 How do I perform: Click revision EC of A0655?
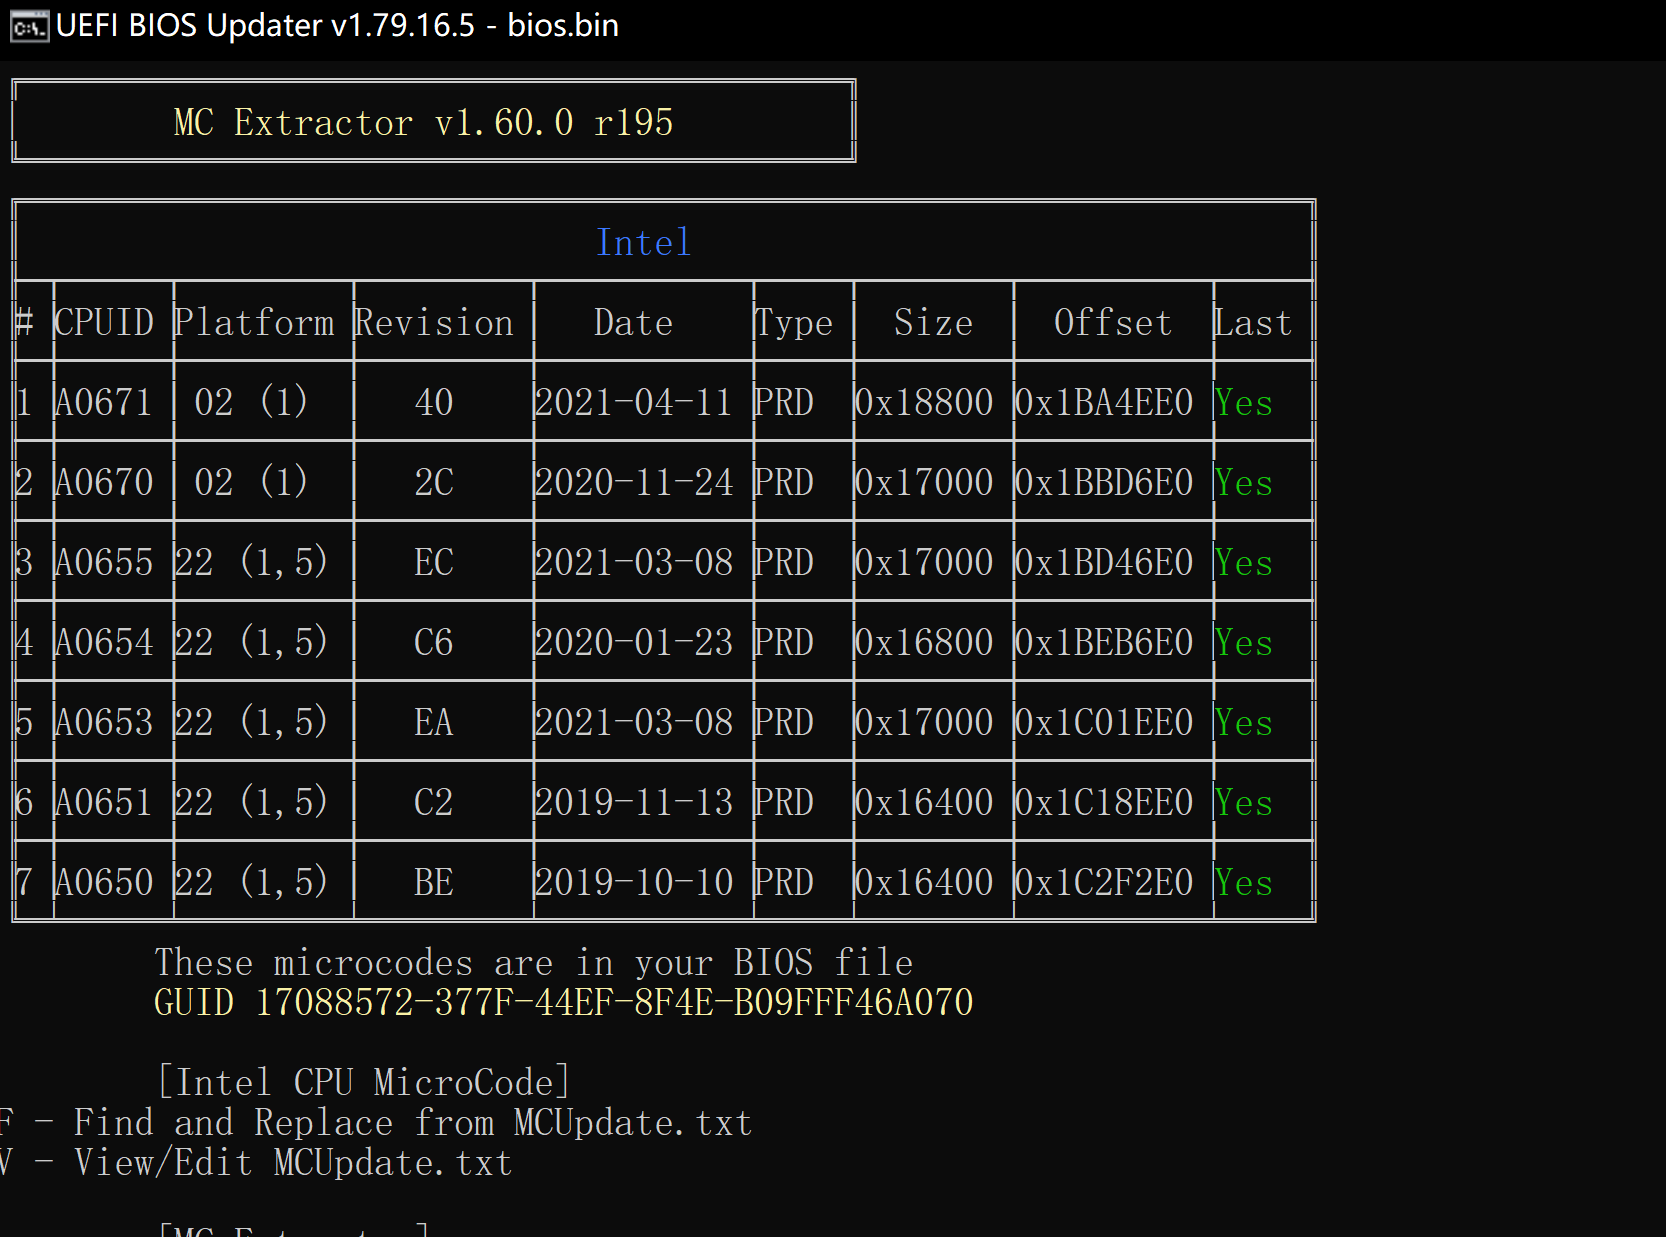tap(434, 562)
